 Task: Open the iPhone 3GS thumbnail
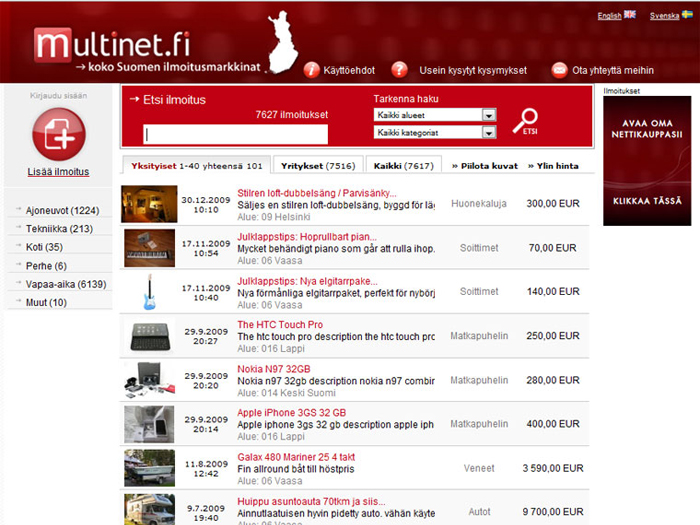click(149, 424)
